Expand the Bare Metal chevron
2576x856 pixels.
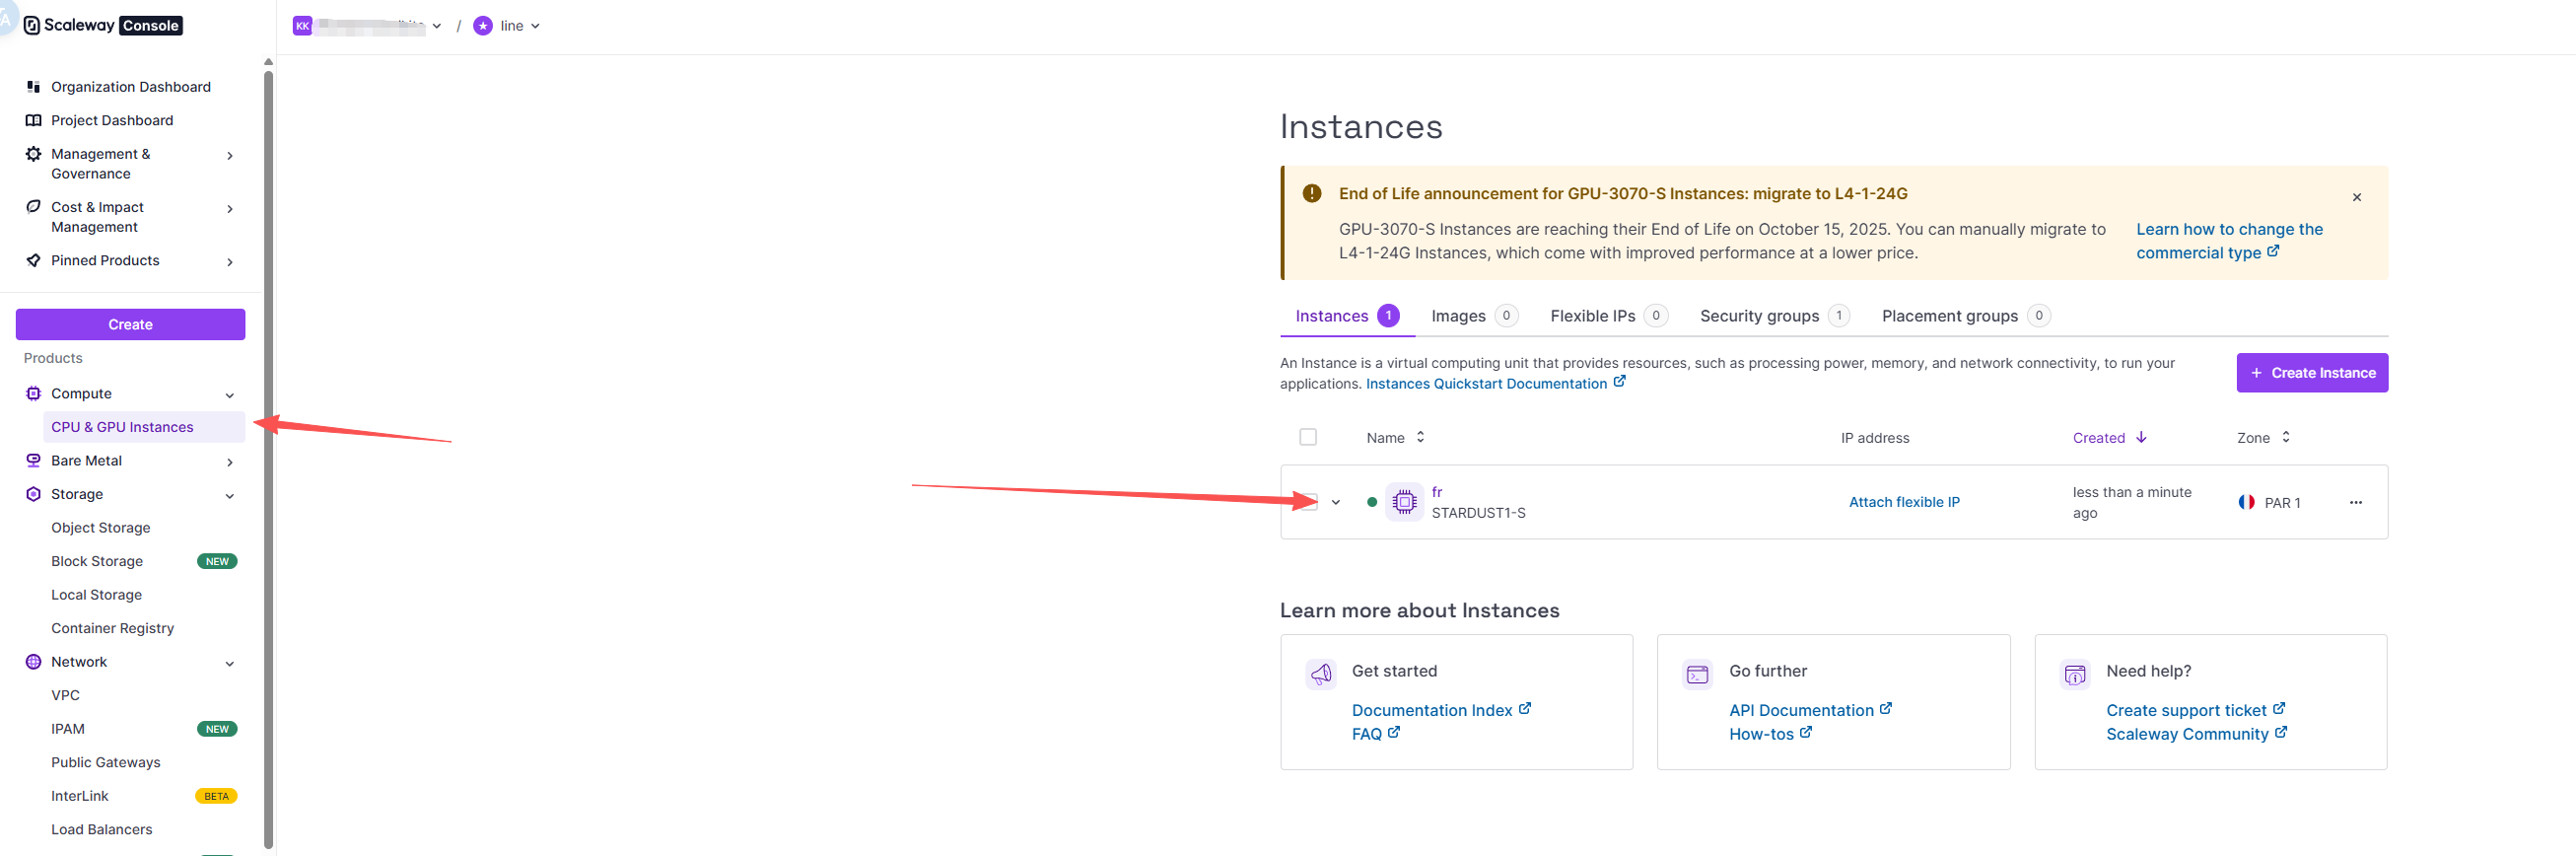[230, 462]
